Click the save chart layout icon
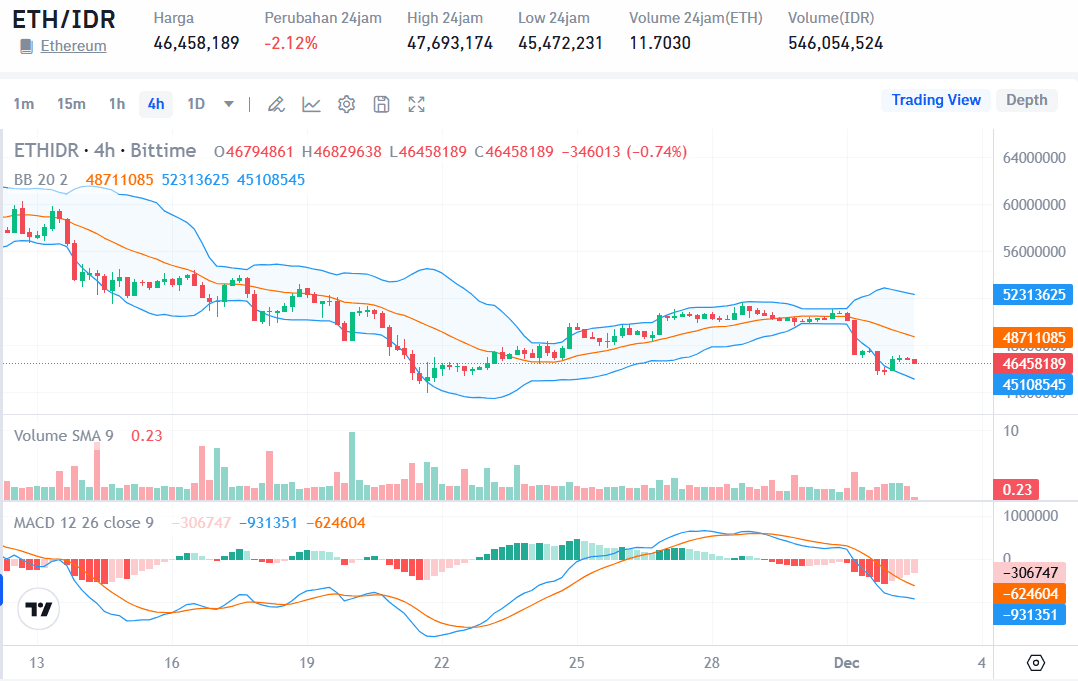This screenshot has height=681, width=1078. click(381, 103)
